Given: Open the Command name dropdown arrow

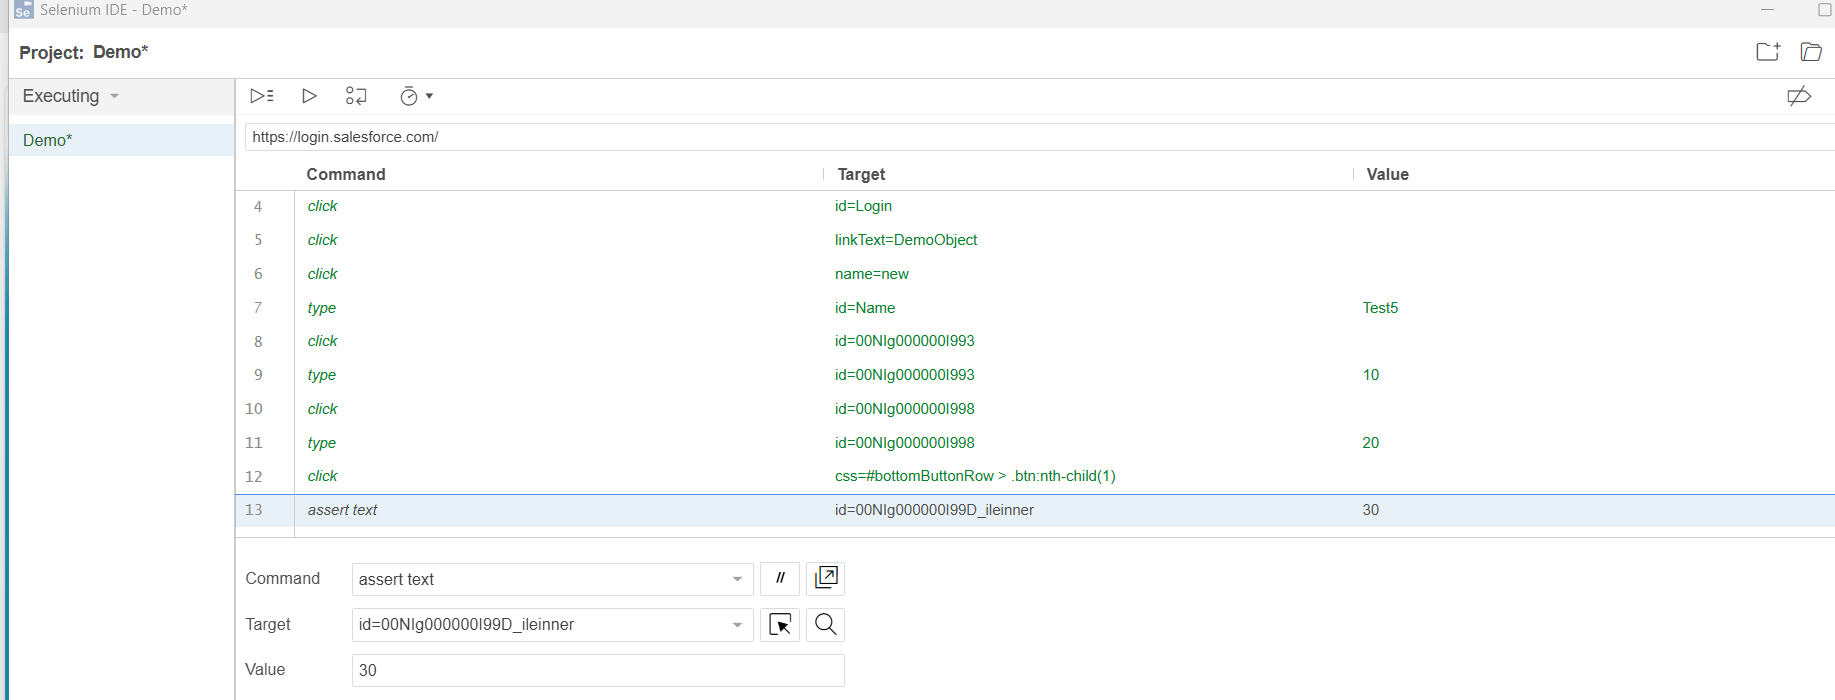Looking at the screenshot, I should [x=737, y=580].
